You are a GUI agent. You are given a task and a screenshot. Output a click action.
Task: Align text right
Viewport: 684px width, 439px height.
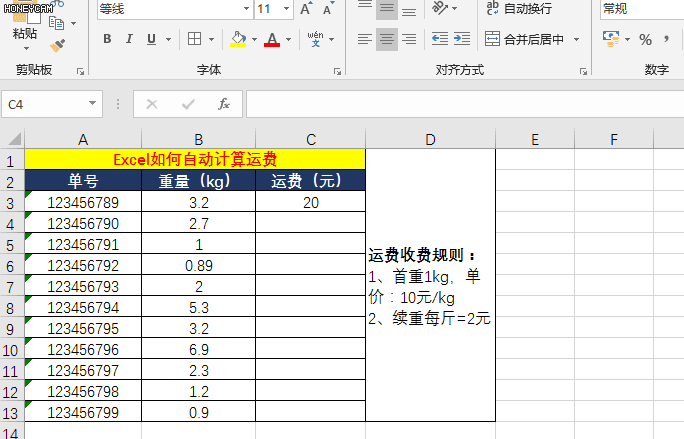pos(409,39)
